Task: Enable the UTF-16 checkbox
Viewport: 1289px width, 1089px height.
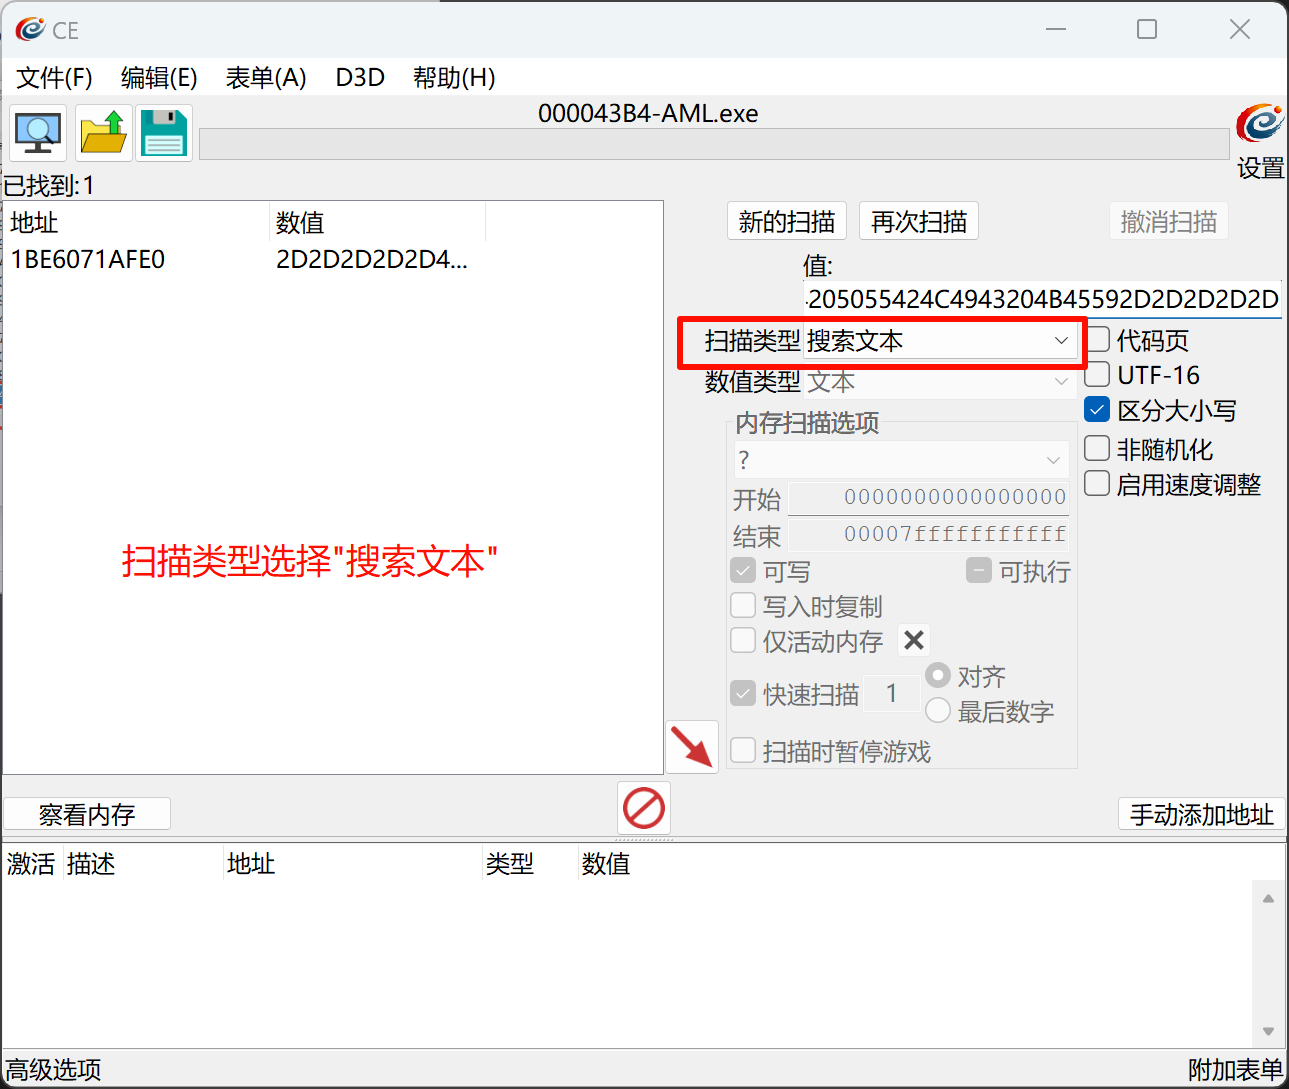Action: coord(1097,375)
